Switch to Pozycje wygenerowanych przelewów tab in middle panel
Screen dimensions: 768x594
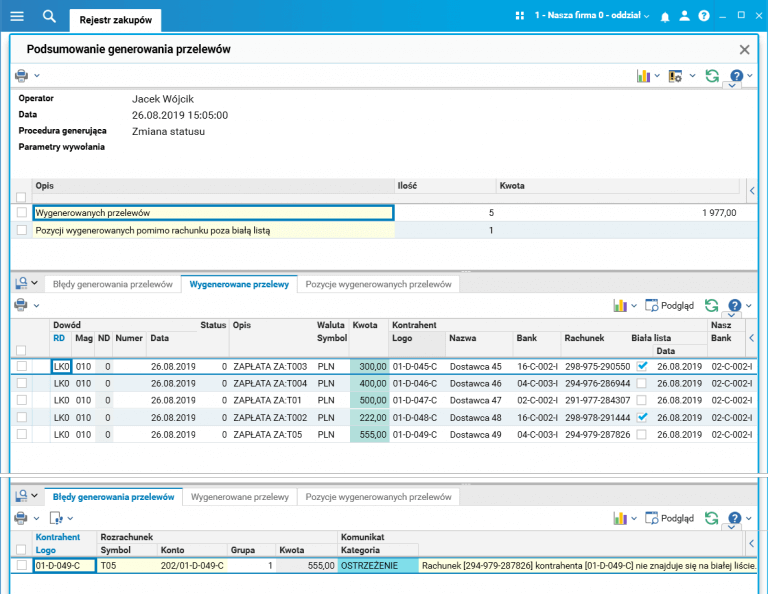[378, 284]
